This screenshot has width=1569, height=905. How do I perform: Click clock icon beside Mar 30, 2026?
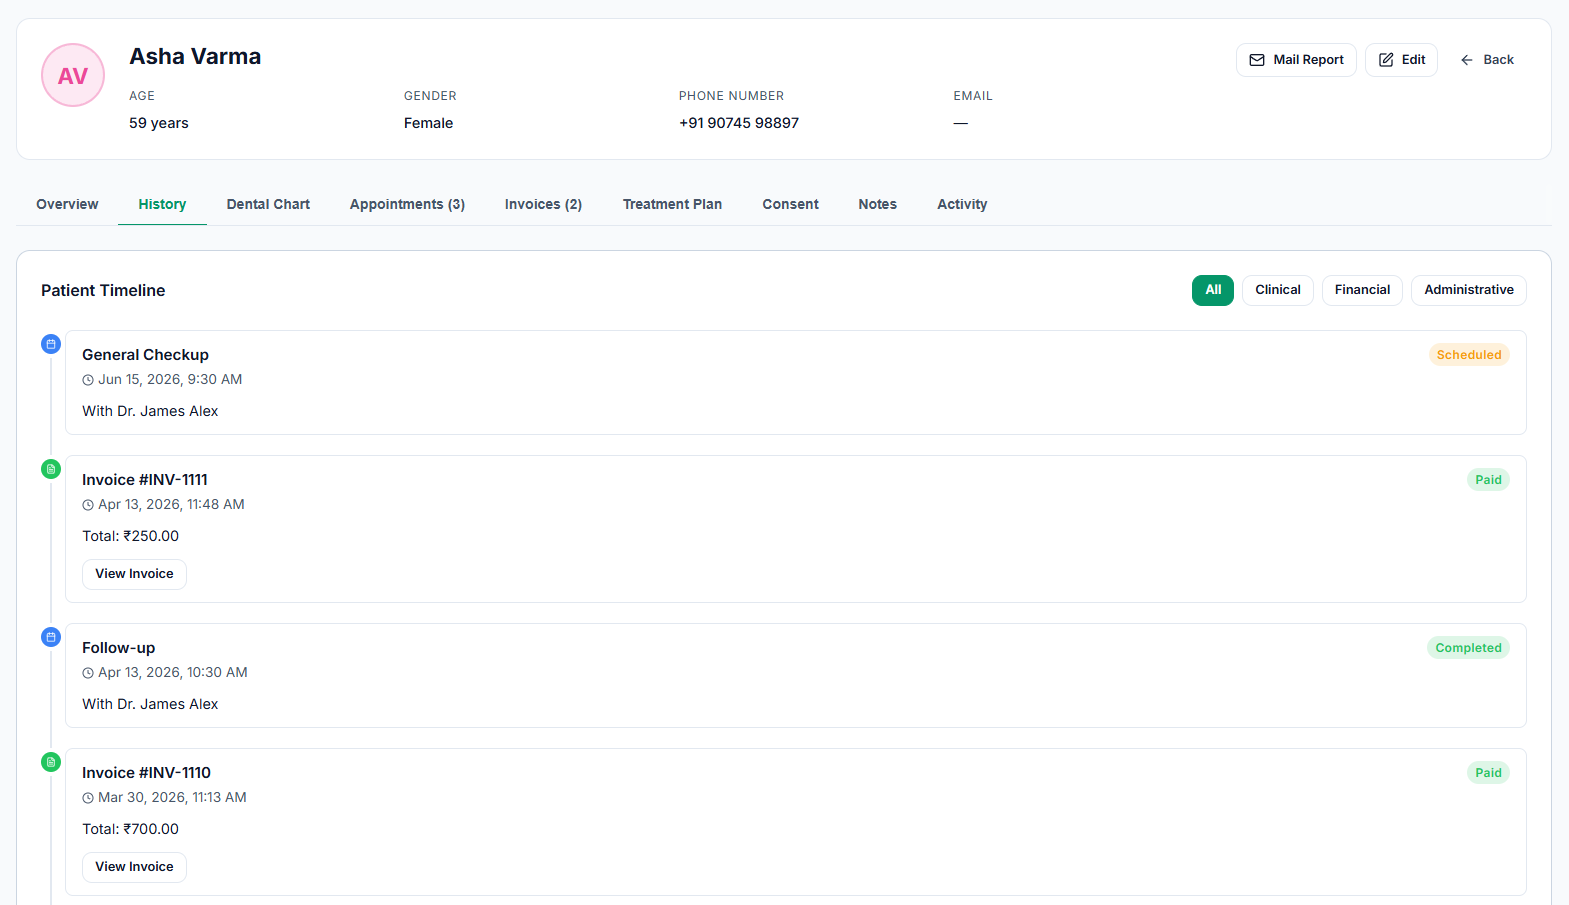(x=88, y=798)
